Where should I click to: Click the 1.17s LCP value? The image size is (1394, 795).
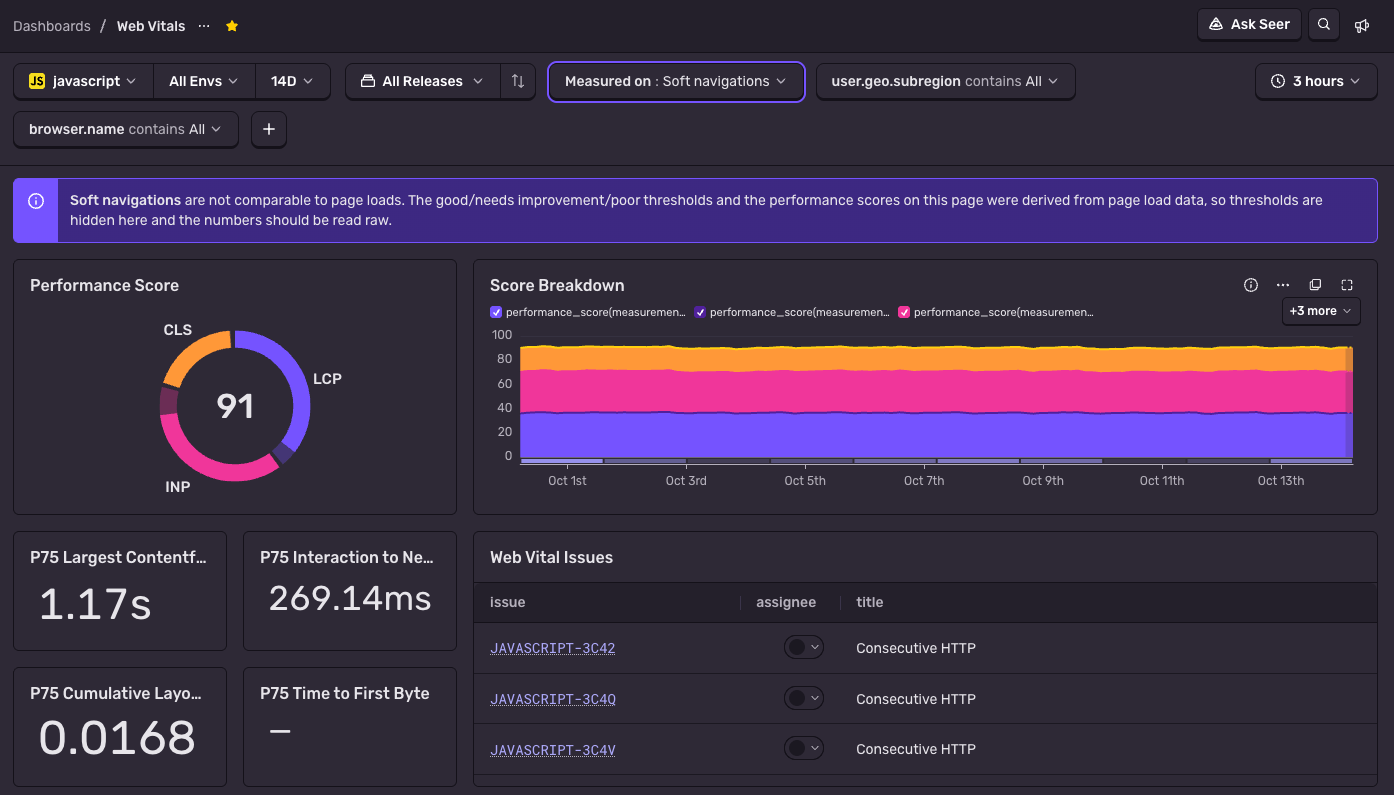[x=96, y=604]
